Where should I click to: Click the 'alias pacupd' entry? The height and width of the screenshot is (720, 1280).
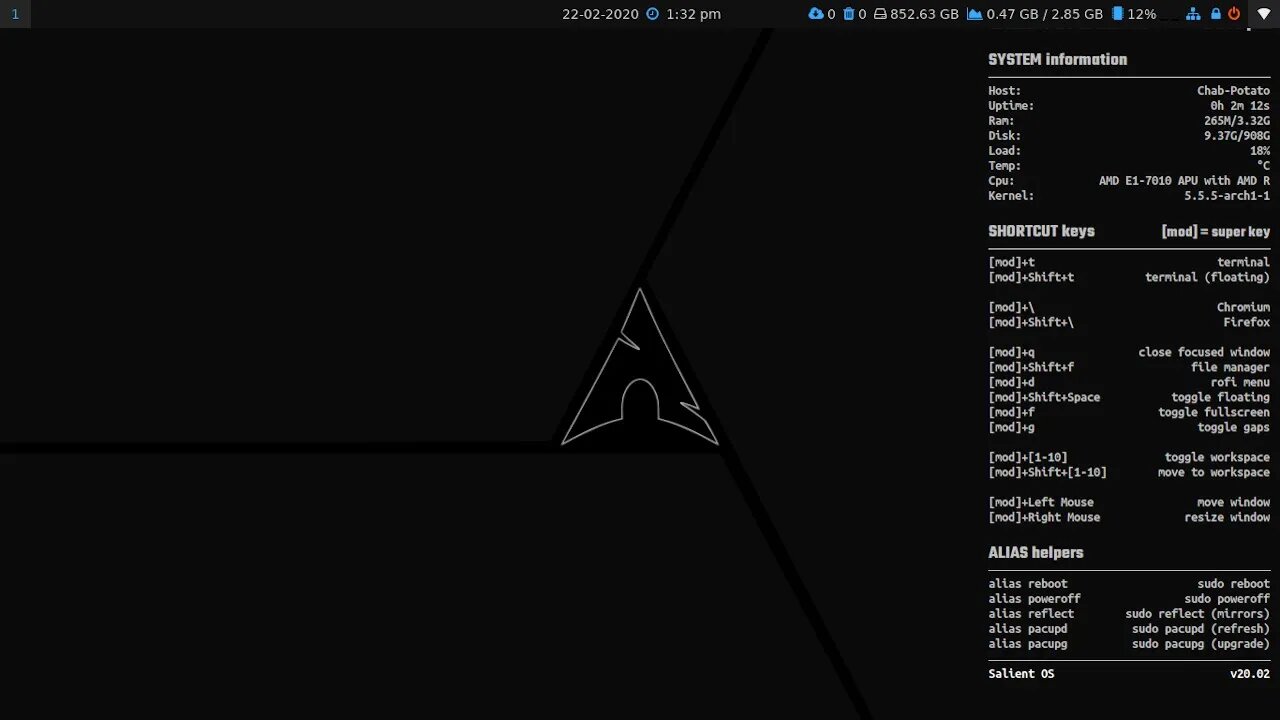[1028, 629]
